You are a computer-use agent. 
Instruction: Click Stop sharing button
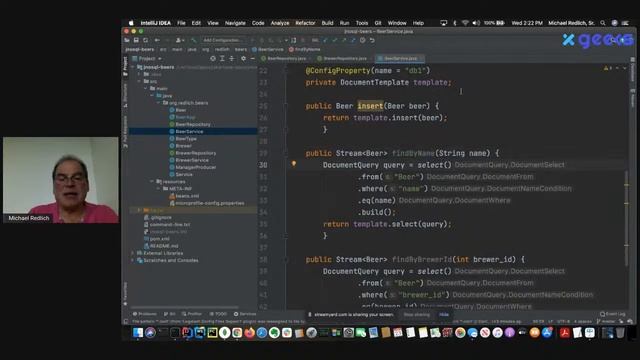click(x=416, y=314)
